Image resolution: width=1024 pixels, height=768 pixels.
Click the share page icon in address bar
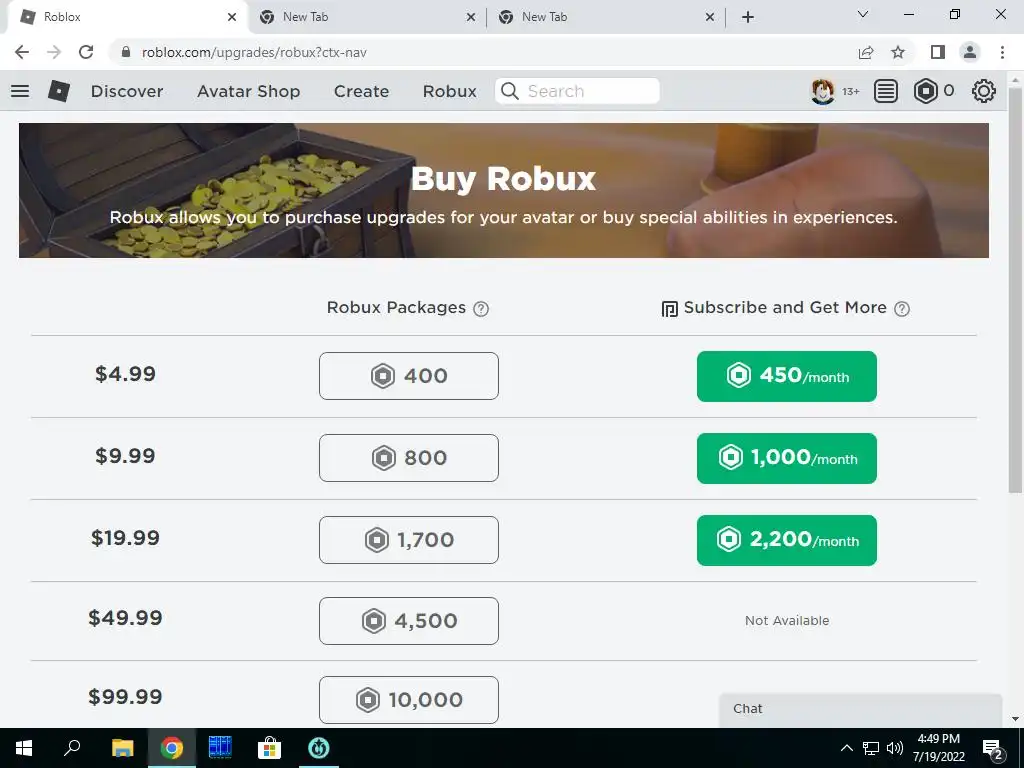pyautogui.click(x=866, y=52)
